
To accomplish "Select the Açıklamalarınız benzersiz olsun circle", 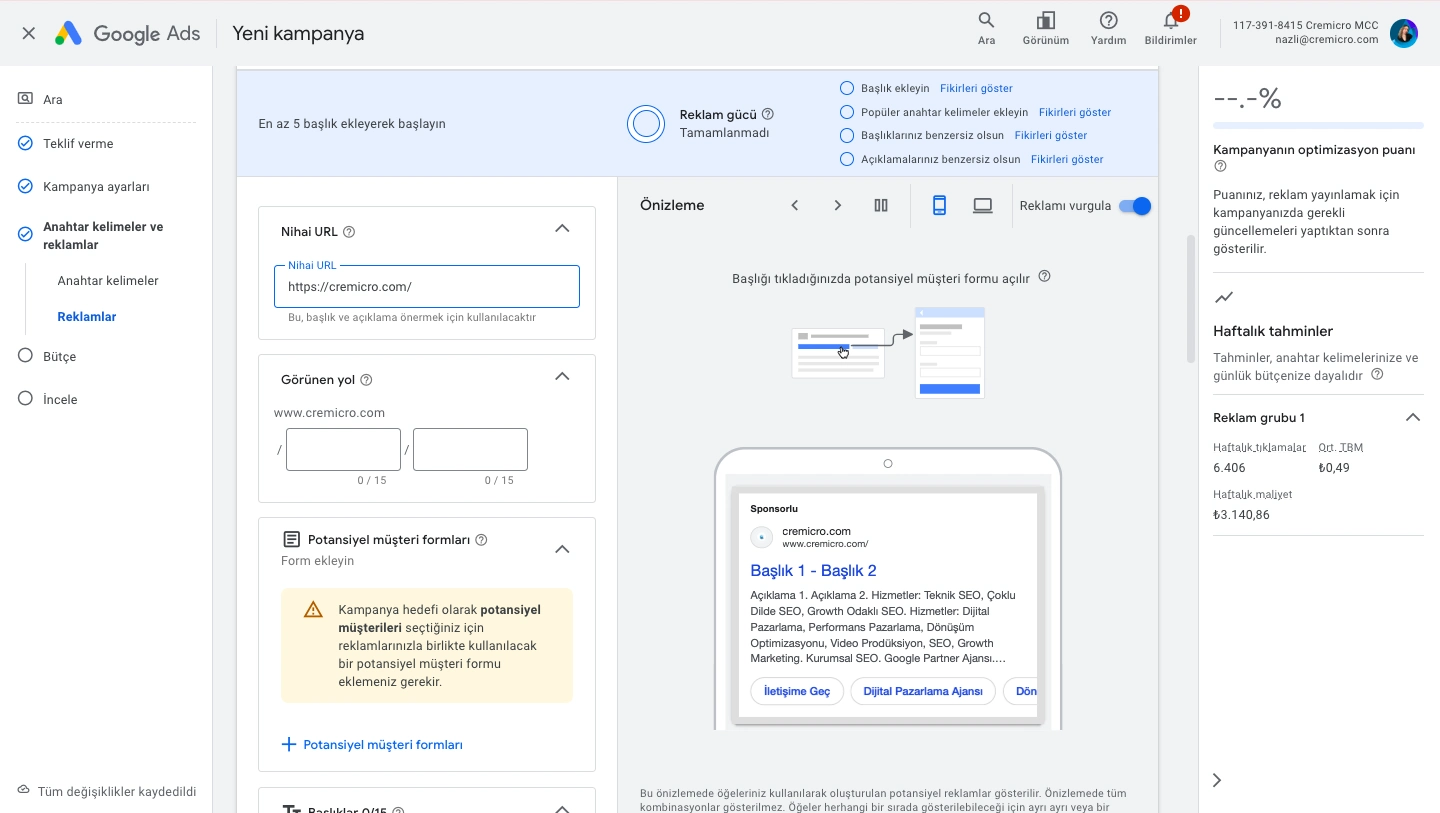I will [847, 159].
